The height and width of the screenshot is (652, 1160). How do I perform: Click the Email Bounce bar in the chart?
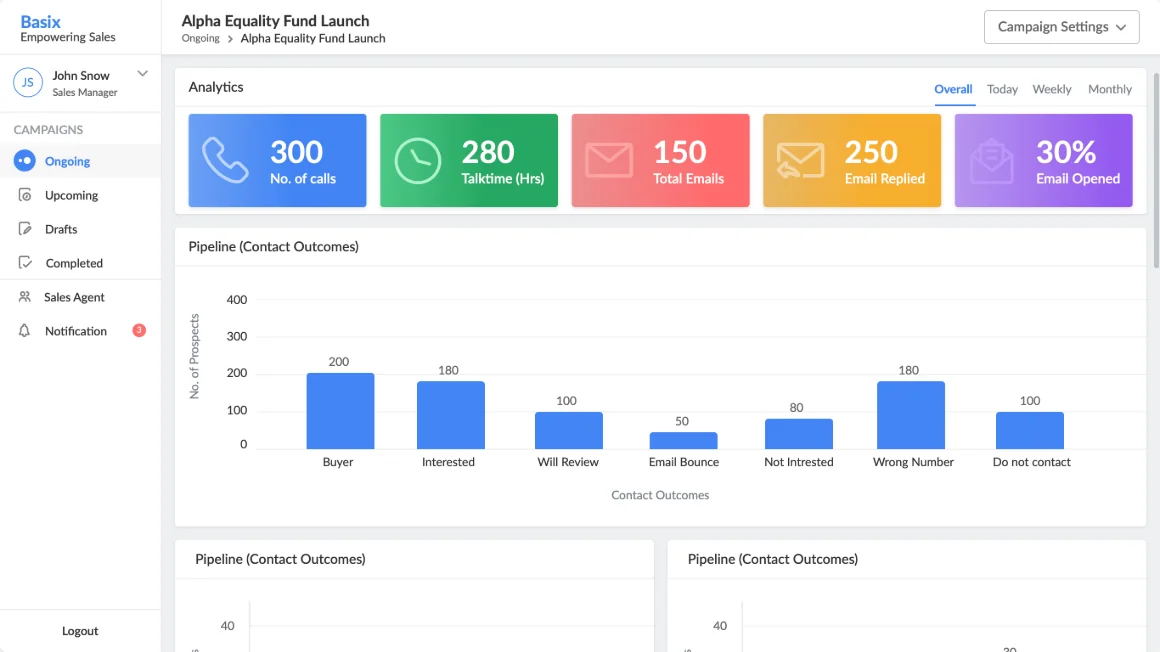[684, 440]
